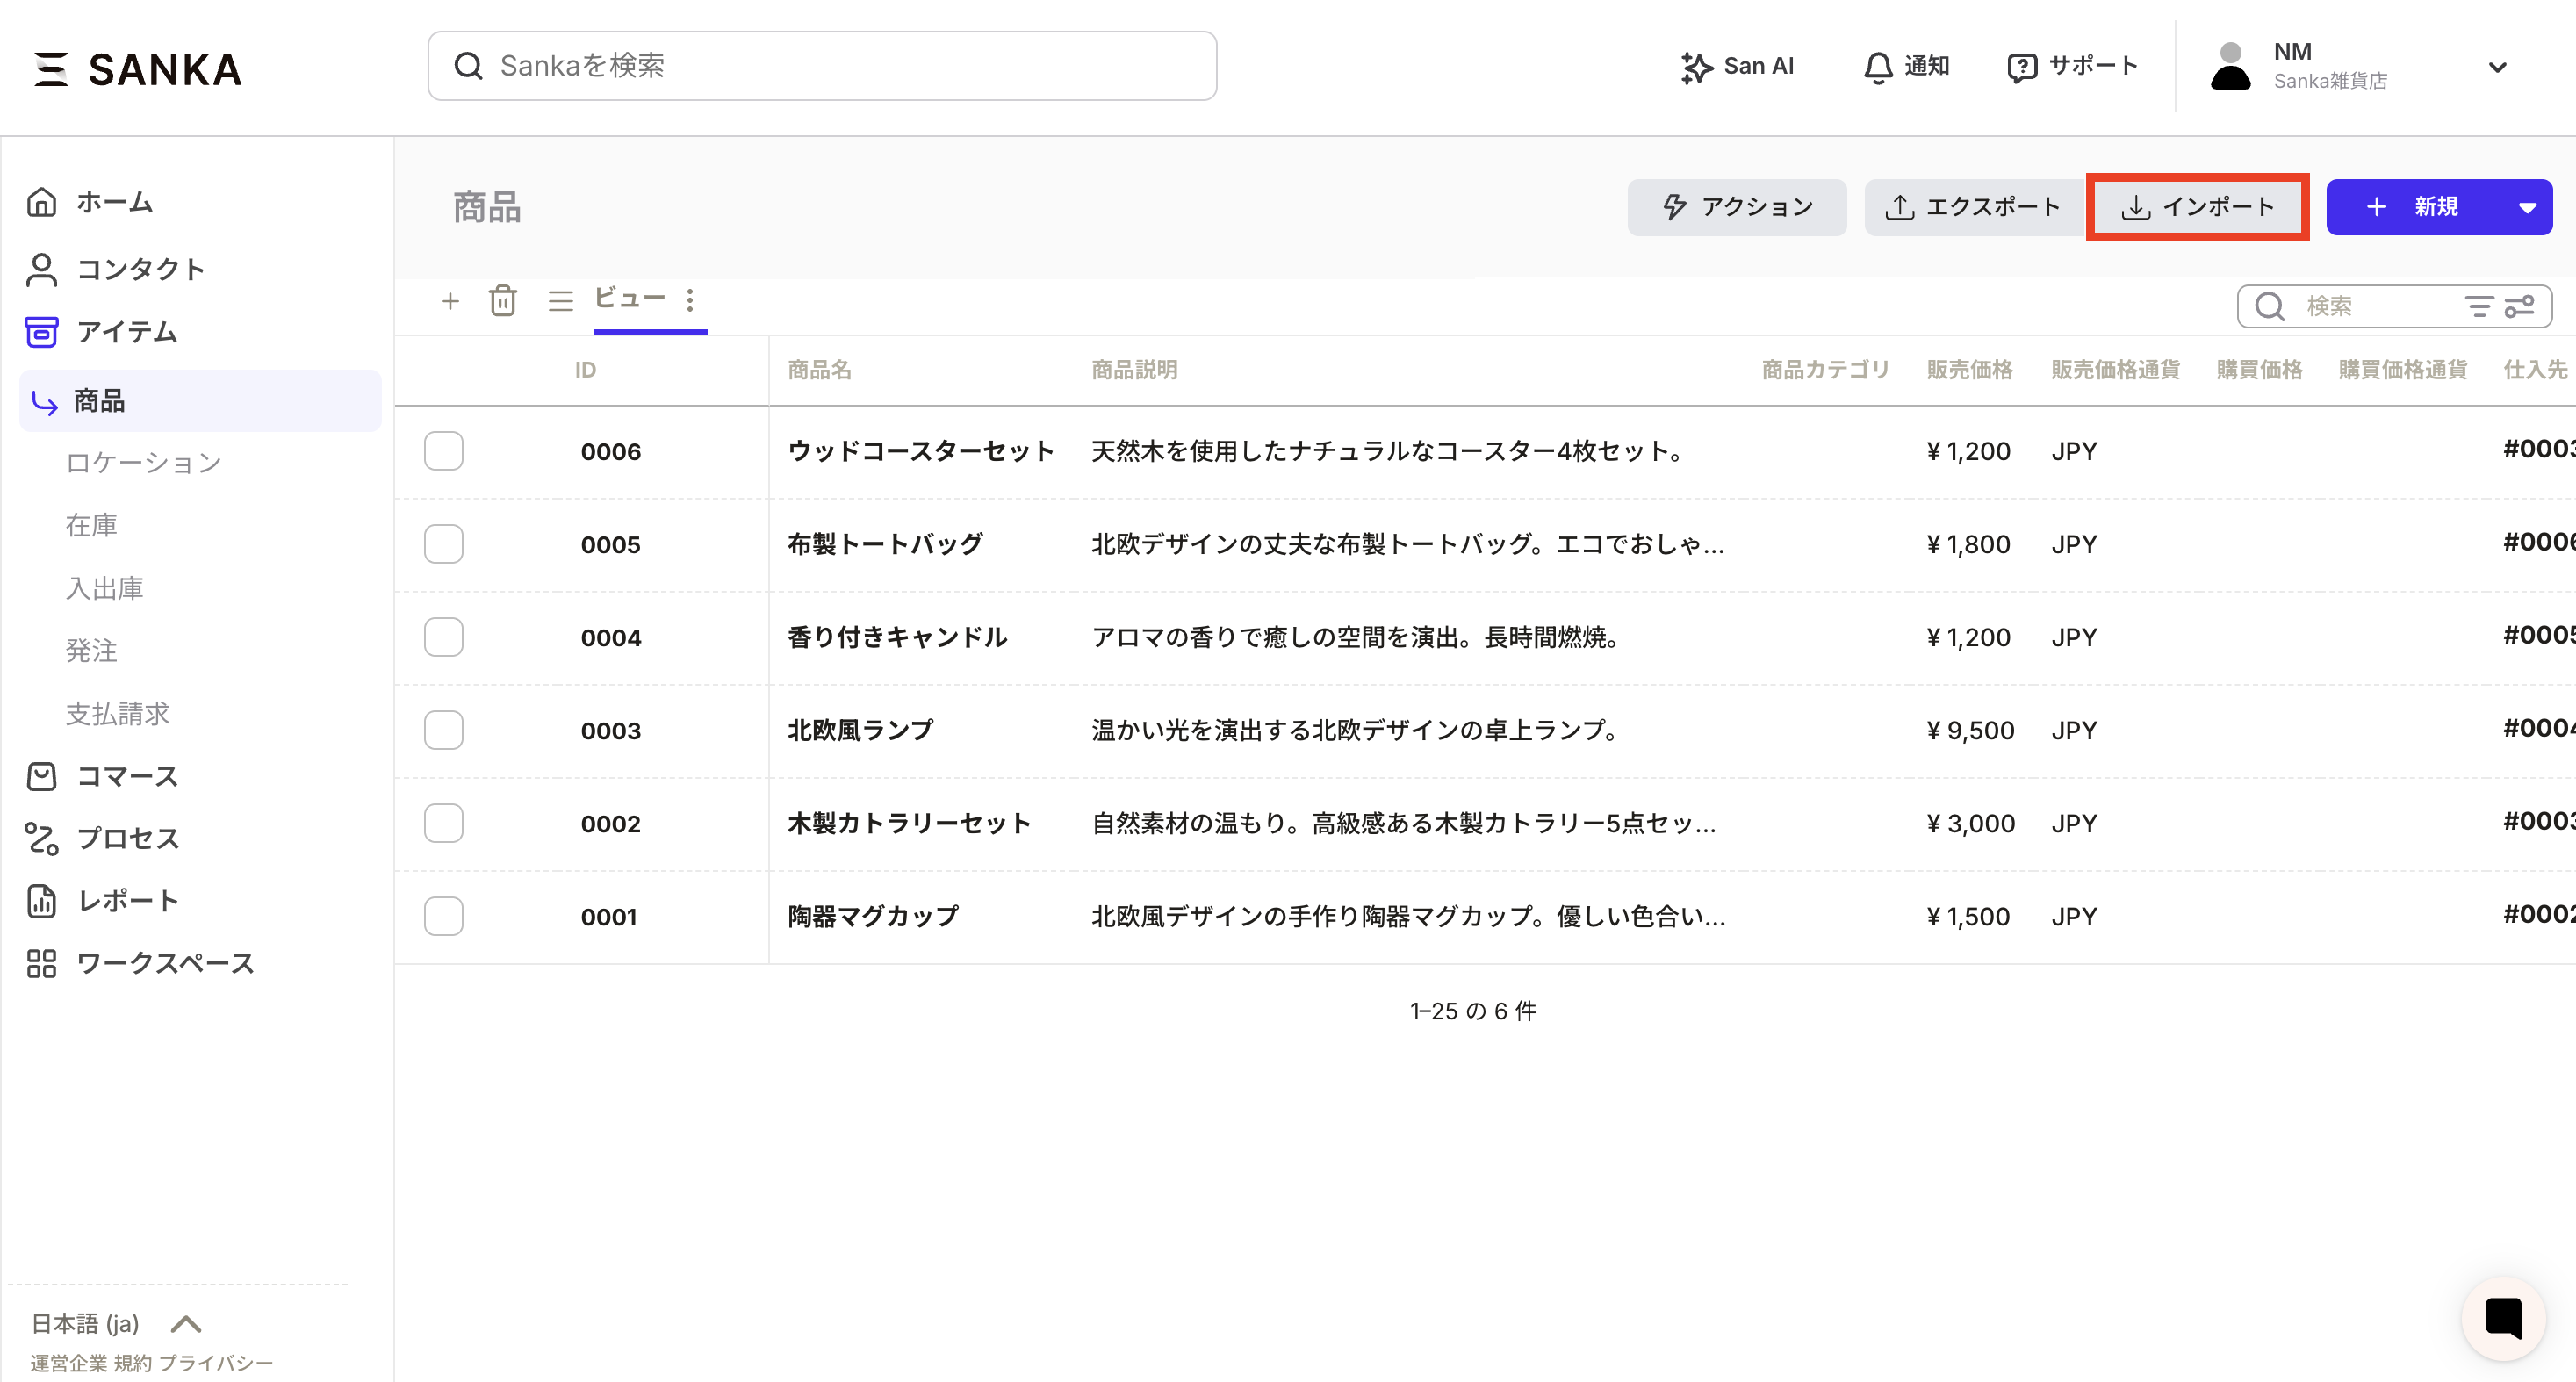This screenshot has height=1382, width=2576.
Task: Tick the checkbox for product 0001
Action: (443, 916)
